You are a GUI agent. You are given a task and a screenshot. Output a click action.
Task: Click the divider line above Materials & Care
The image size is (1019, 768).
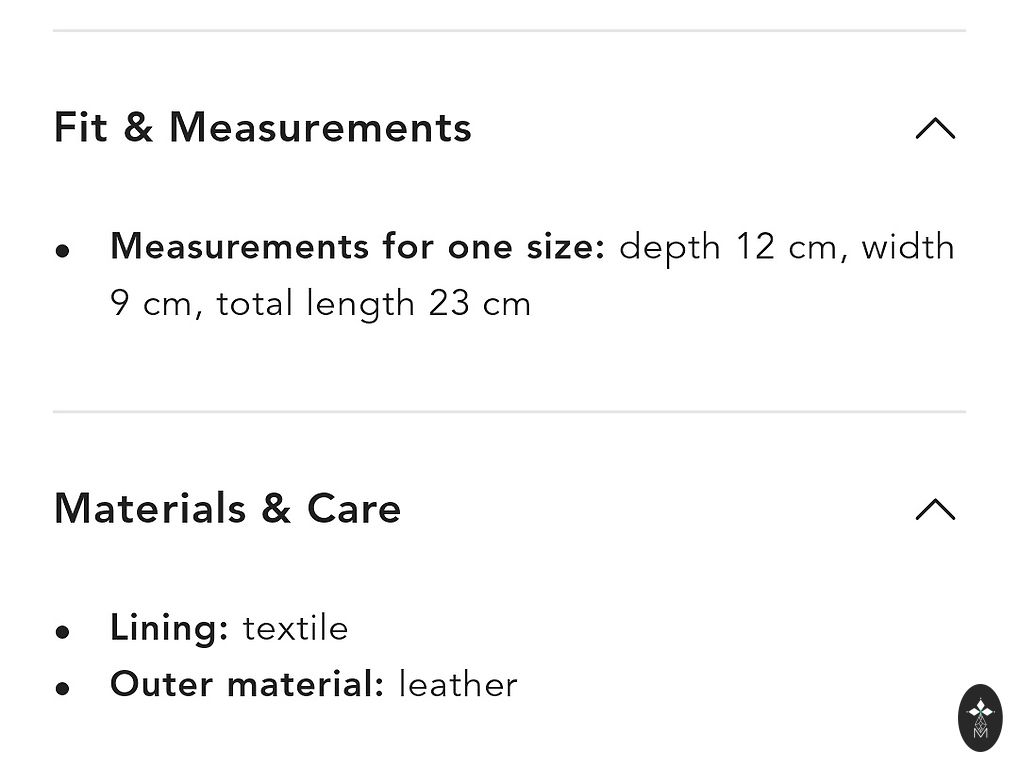tap(509, 411)
